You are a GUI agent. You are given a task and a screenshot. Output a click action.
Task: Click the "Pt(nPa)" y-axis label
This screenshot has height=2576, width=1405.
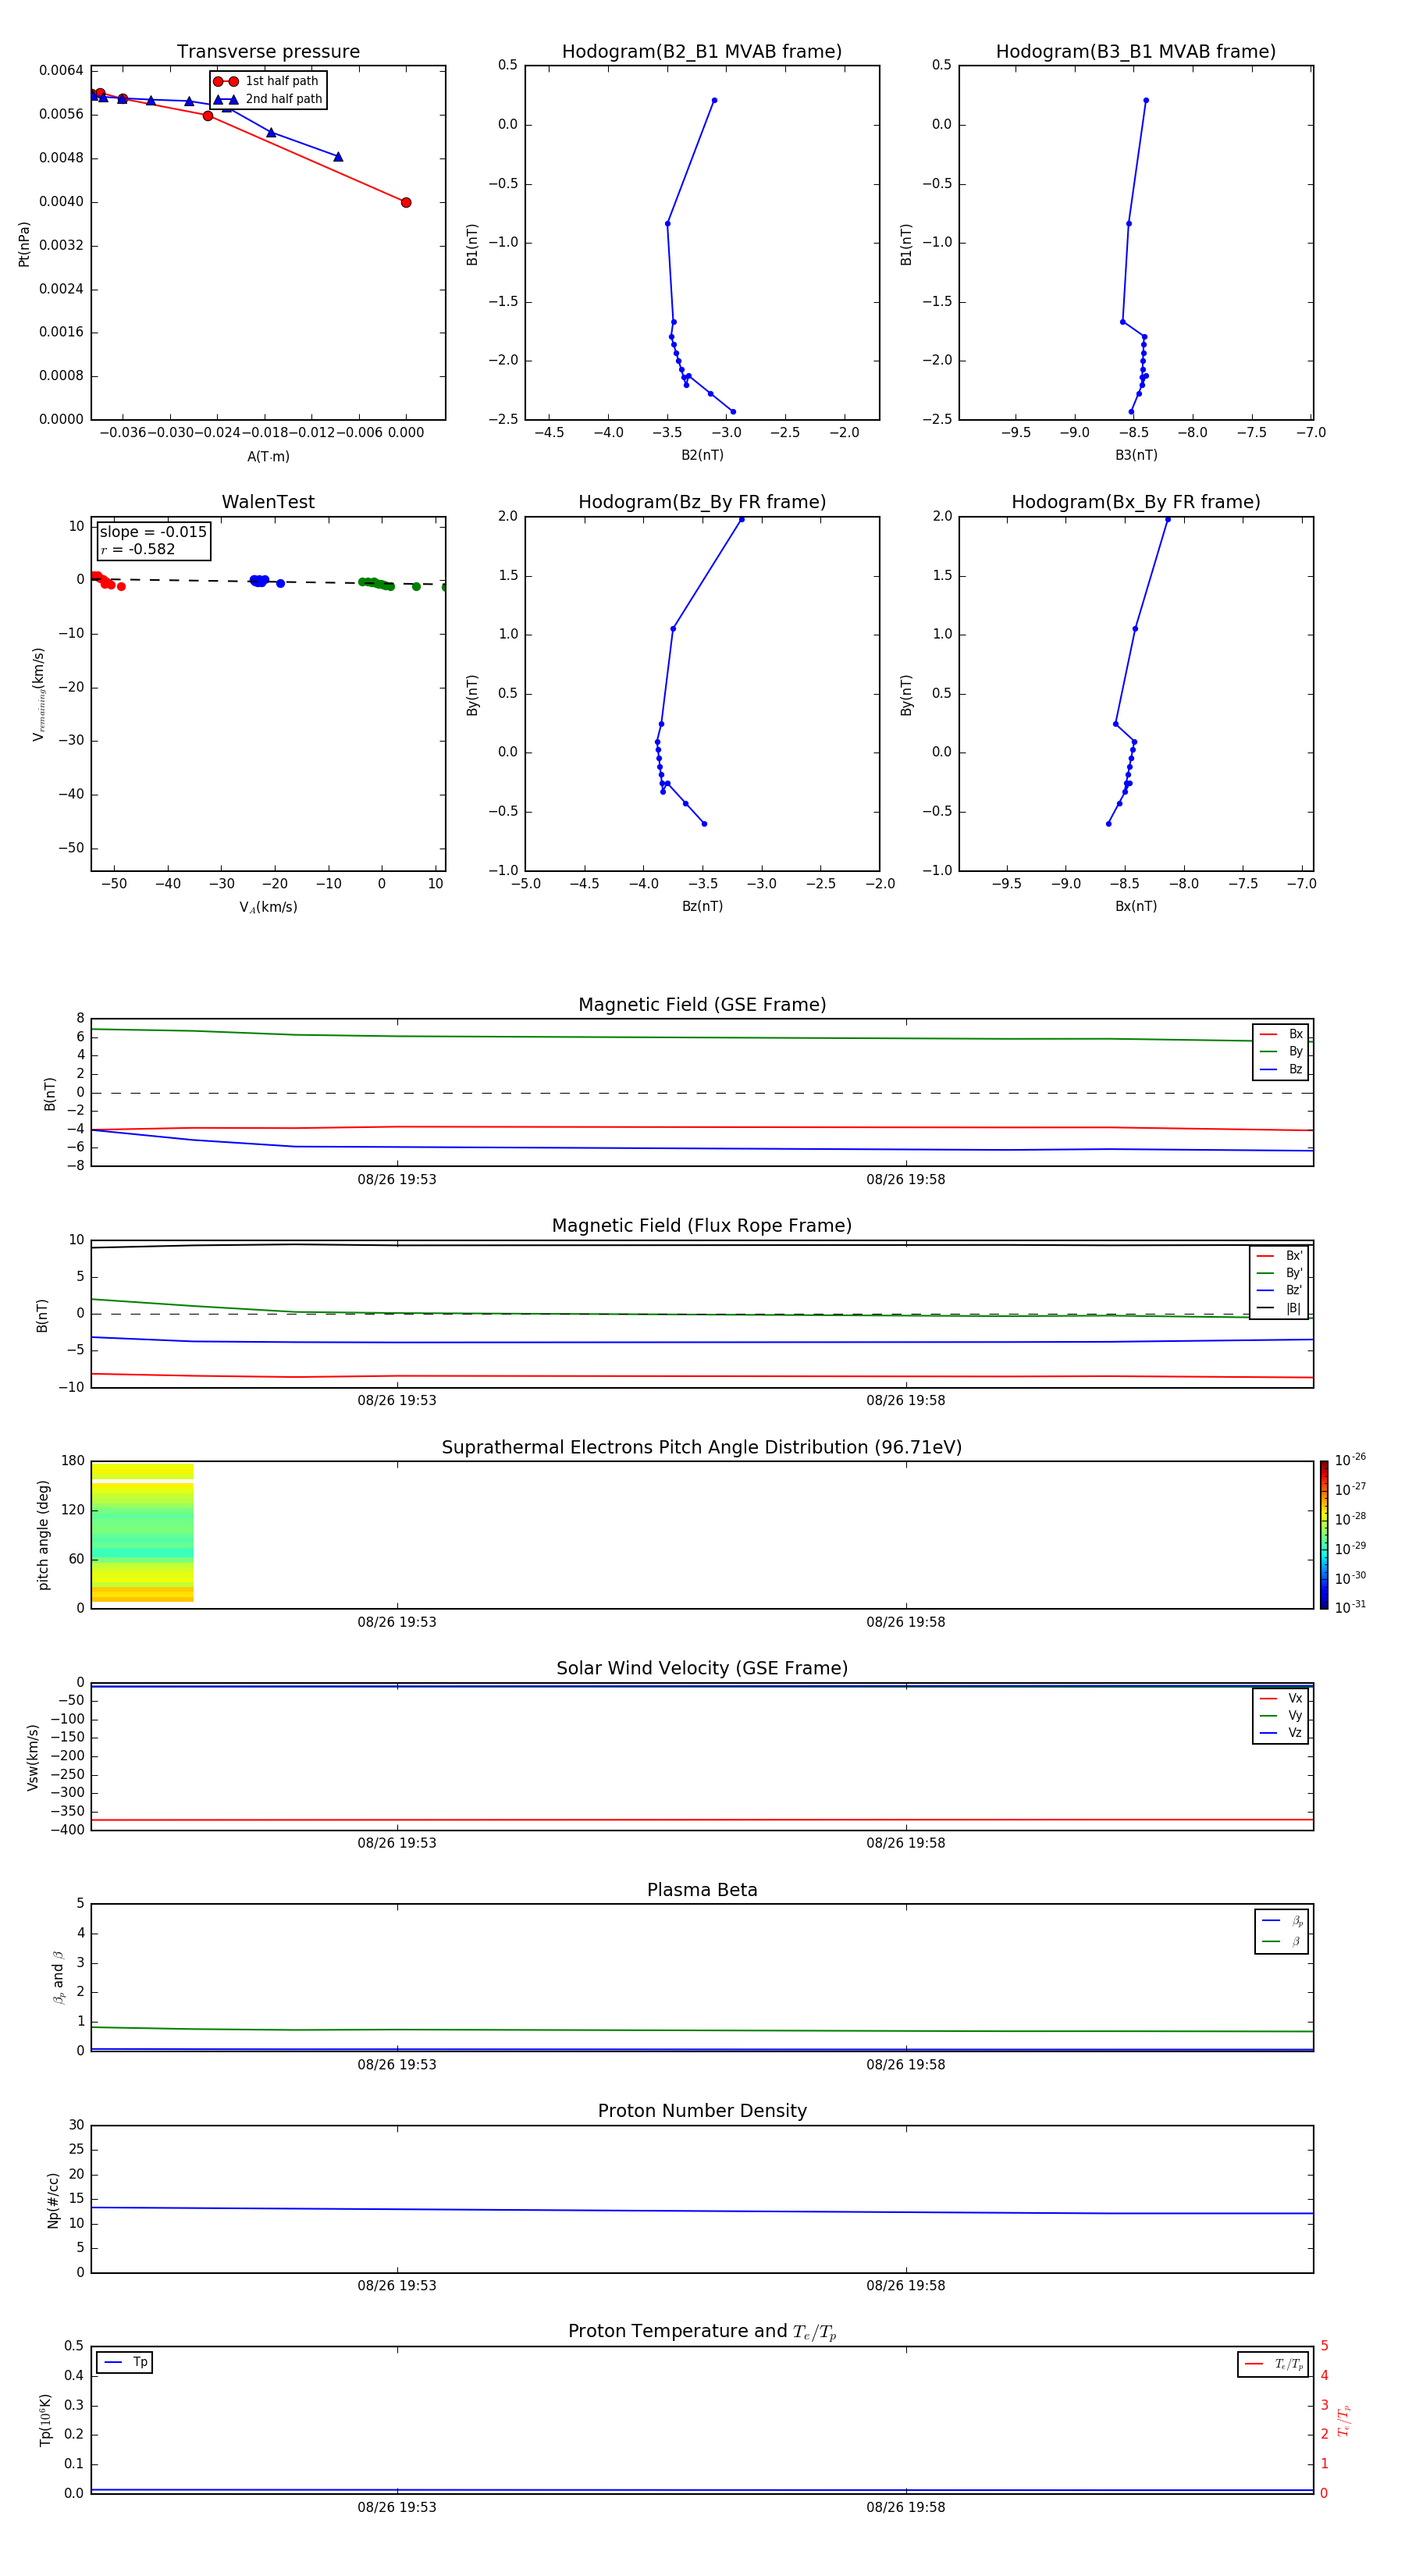(x=24, y=243)
